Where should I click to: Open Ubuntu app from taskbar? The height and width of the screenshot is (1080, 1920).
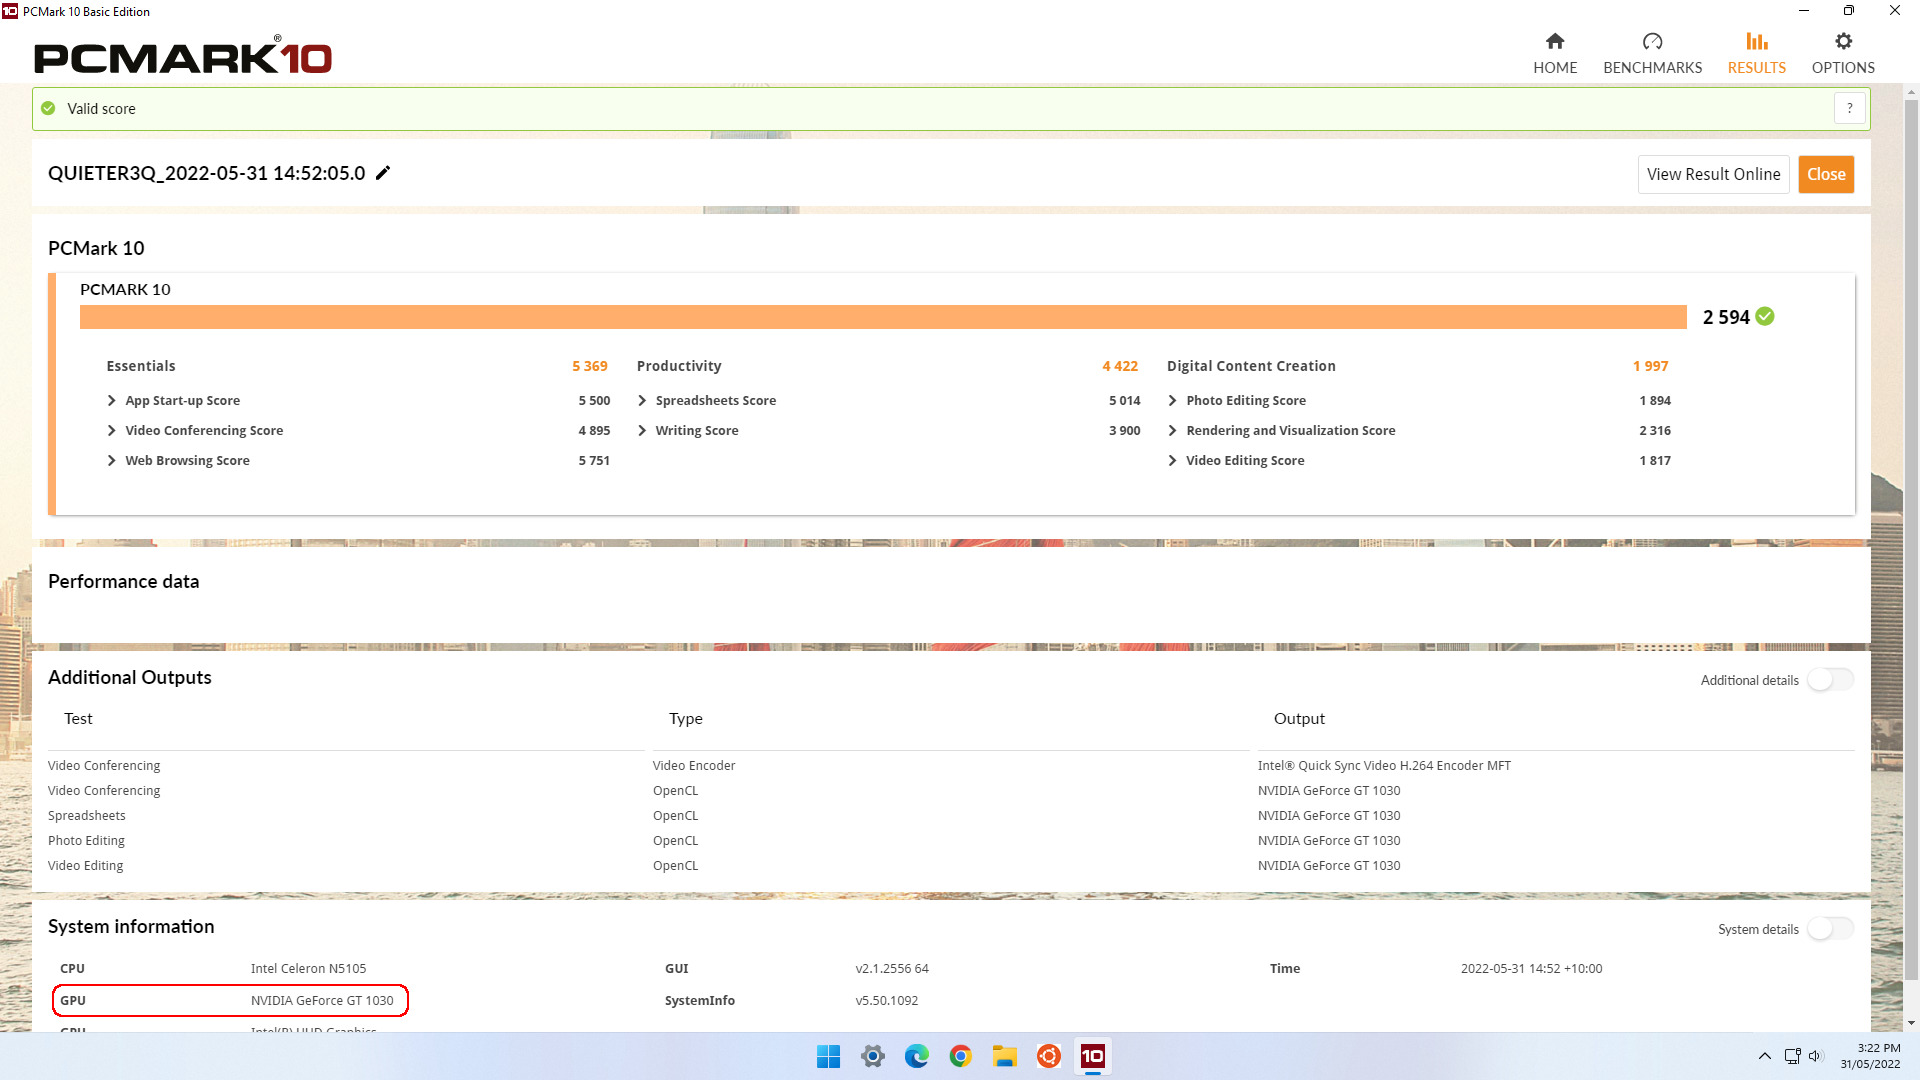click(1049, 1056)
